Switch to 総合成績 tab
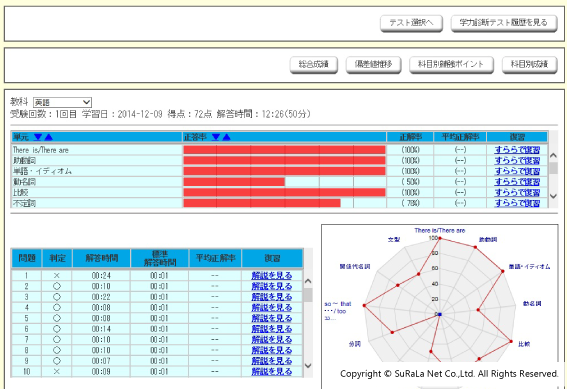Image resolution: width=567 pixels, height=389 pixels. point(314,65)
